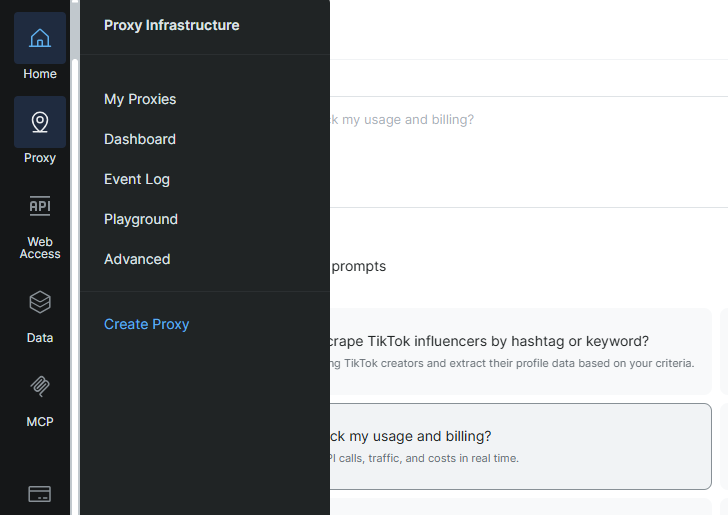Click the MCP paperclip icon
The width and height of the screenshot is (728, 515).
pos(40,385)
